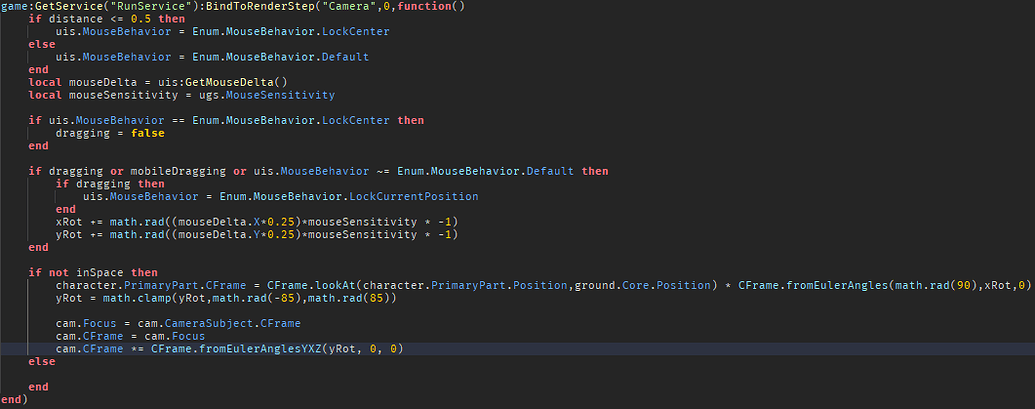Place cursor on the 0.5 number
Image resolution: width=1035 pixels, height=409 pixels.
(141, 19)
